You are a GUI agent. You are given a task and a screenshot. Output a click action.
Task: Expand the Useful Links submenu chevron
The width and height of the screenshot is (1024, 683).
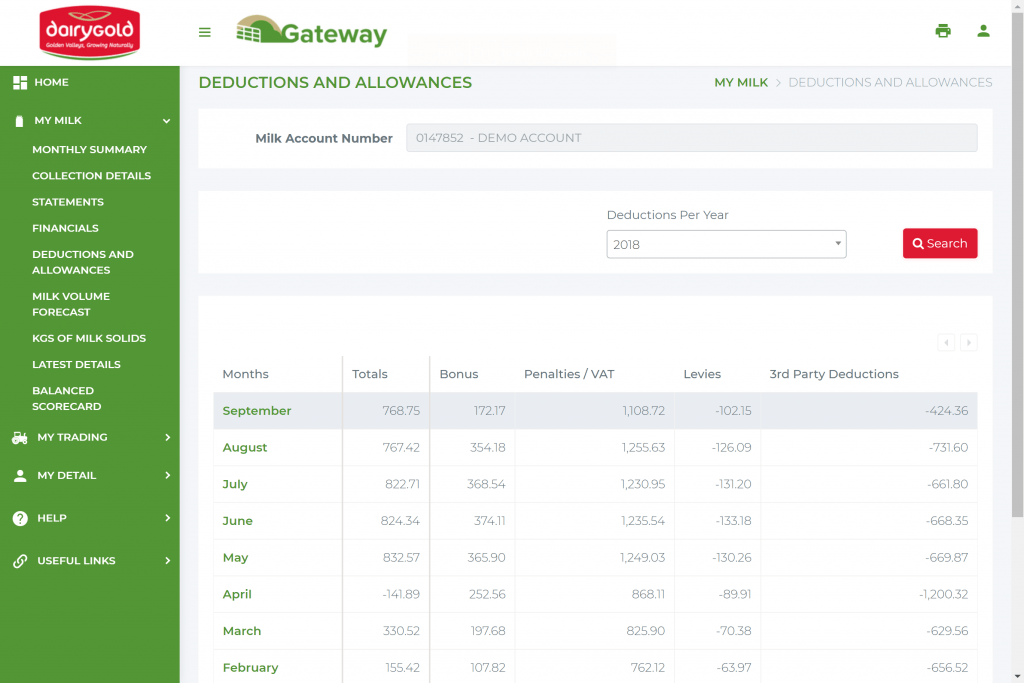168,560
